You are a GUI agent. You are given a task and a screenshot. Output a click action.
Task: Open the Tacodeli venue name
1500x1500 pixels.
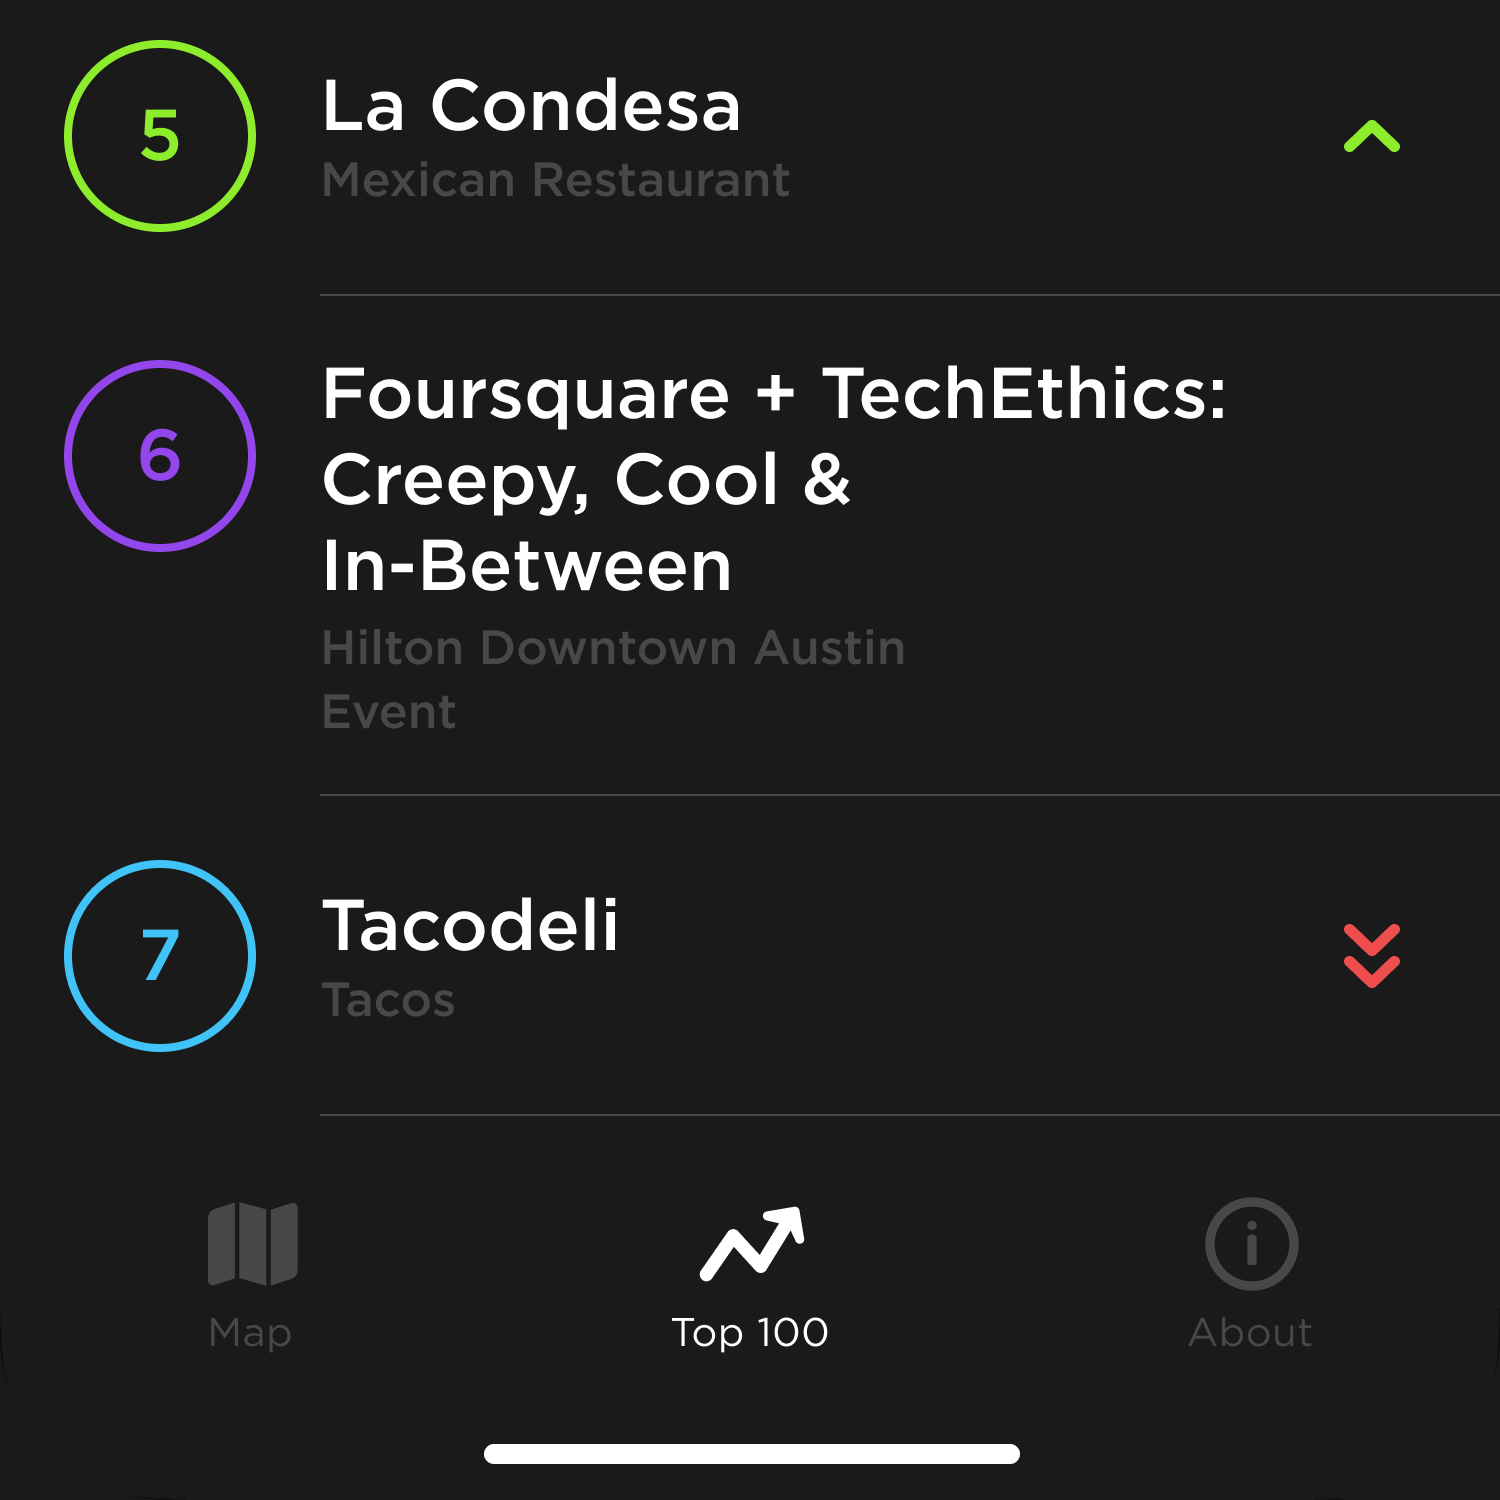[470, 926]
